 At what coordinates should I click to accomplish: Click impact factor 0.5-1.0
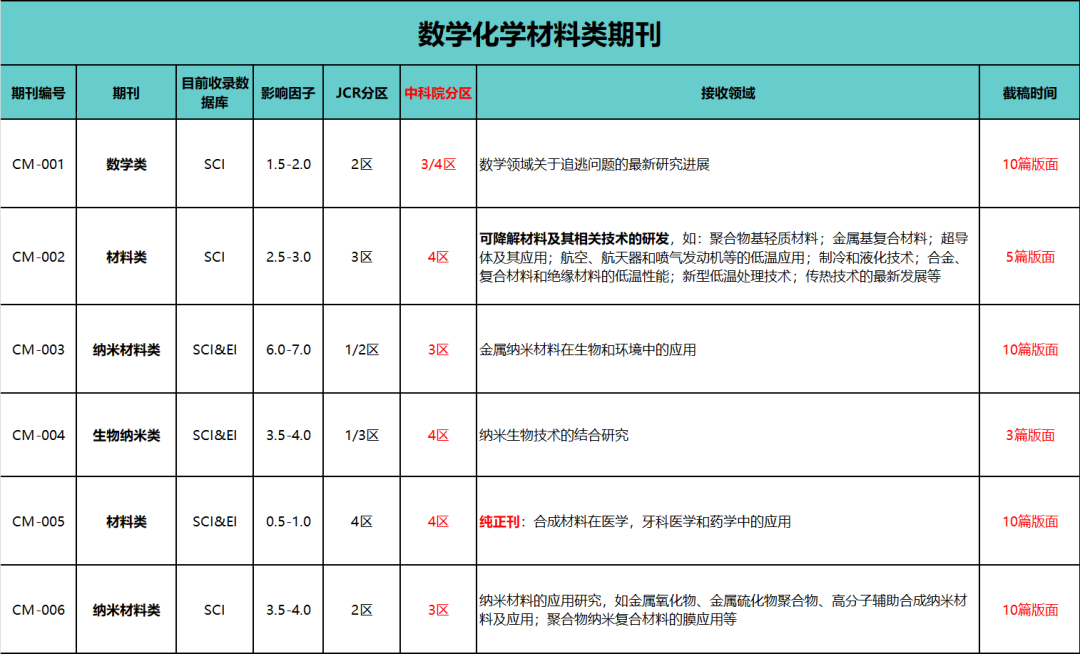[288, 521]
